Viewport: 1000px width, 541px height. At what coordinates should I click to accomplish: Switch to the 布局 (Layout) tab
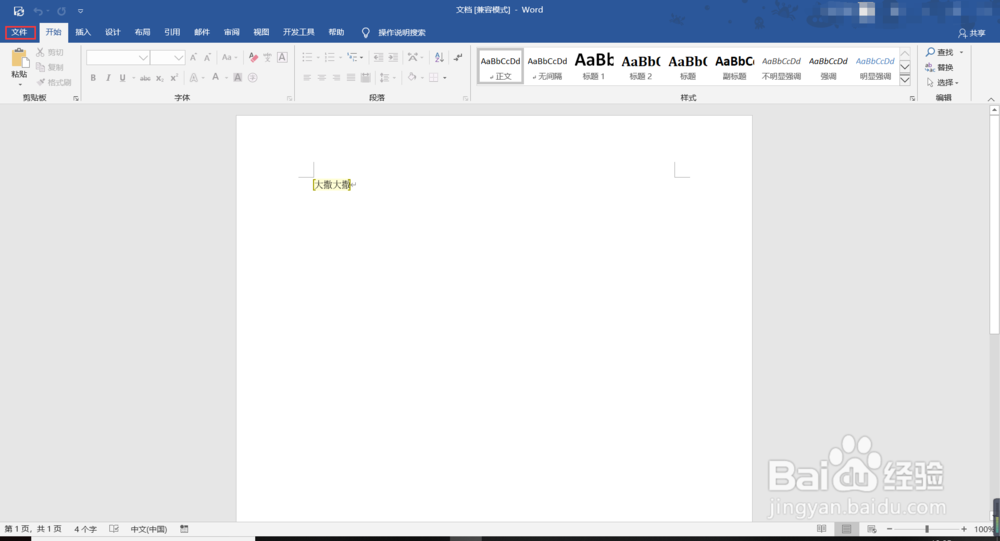pyautogui.click(x=142, y=33)
